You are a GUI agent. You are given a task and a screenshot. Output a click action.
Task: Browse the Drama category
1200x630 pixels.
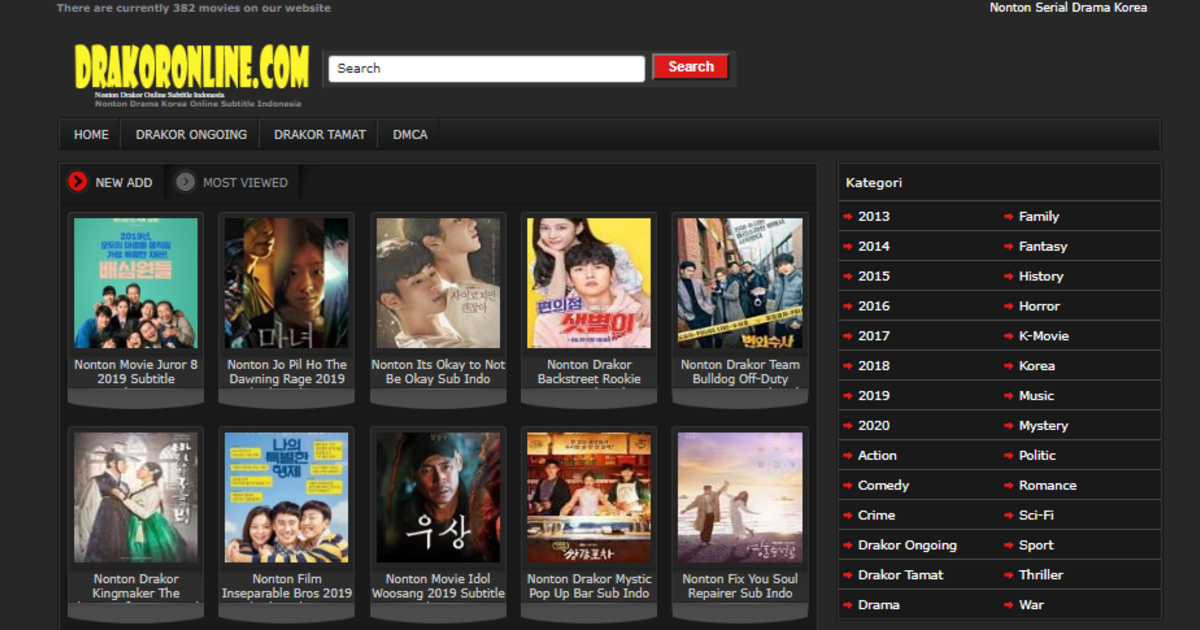[878, 605]
